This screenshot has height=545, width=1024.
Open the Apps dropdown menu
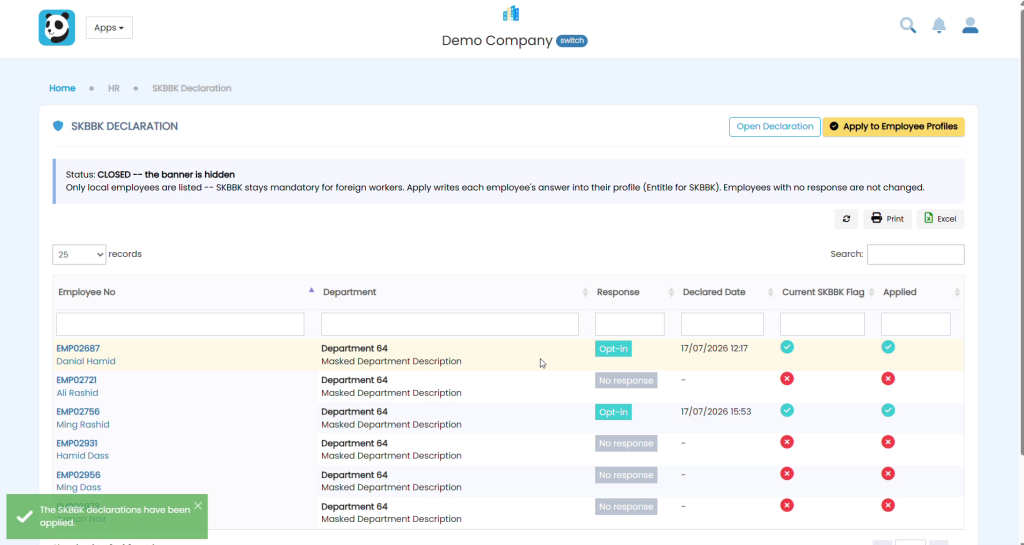[x=109, y=27]
